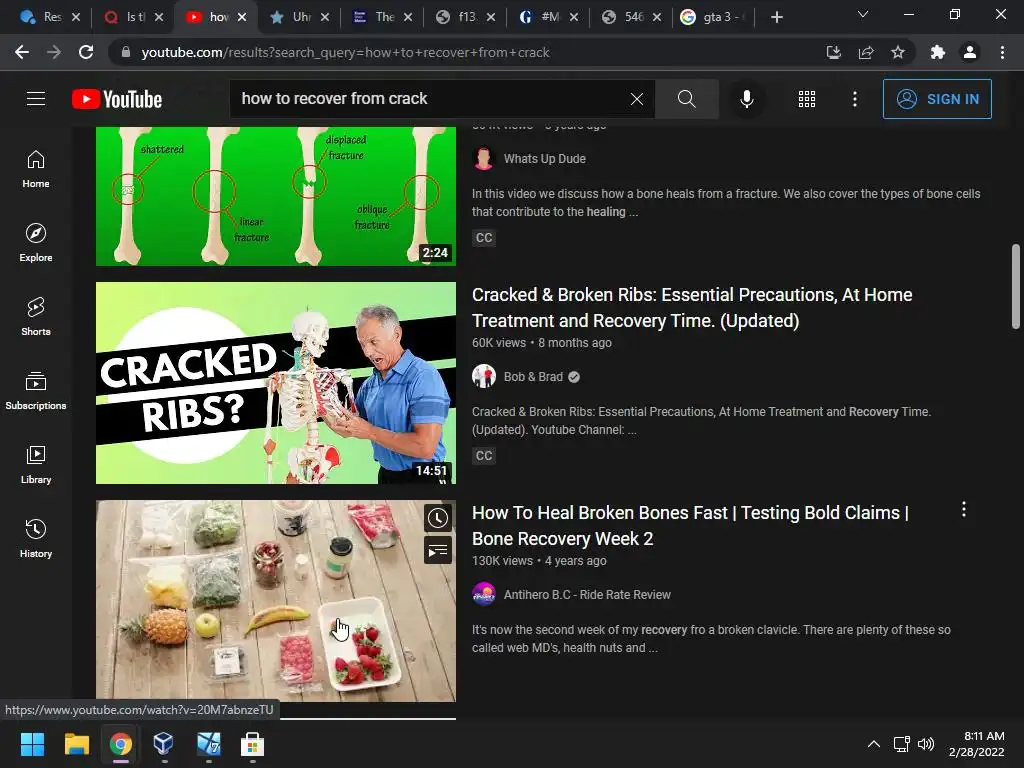Screen dimensions: 1024x768
Task: Open the Windows Start menu
Action: pyautogui.click(x=32, y=744)
